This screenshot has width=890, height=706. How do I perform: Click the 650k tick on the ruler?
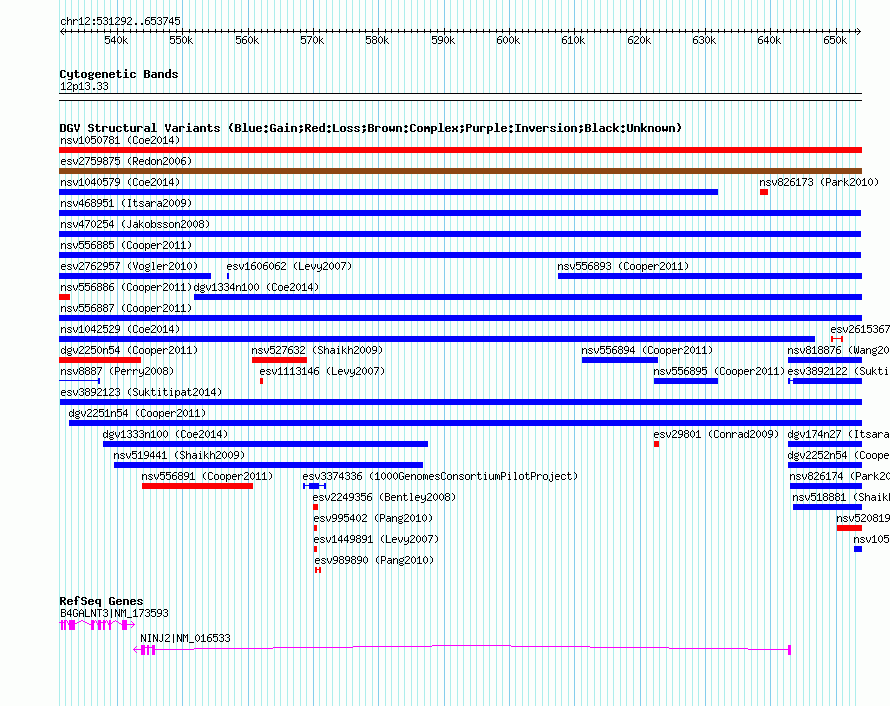[x=835, y=40]
